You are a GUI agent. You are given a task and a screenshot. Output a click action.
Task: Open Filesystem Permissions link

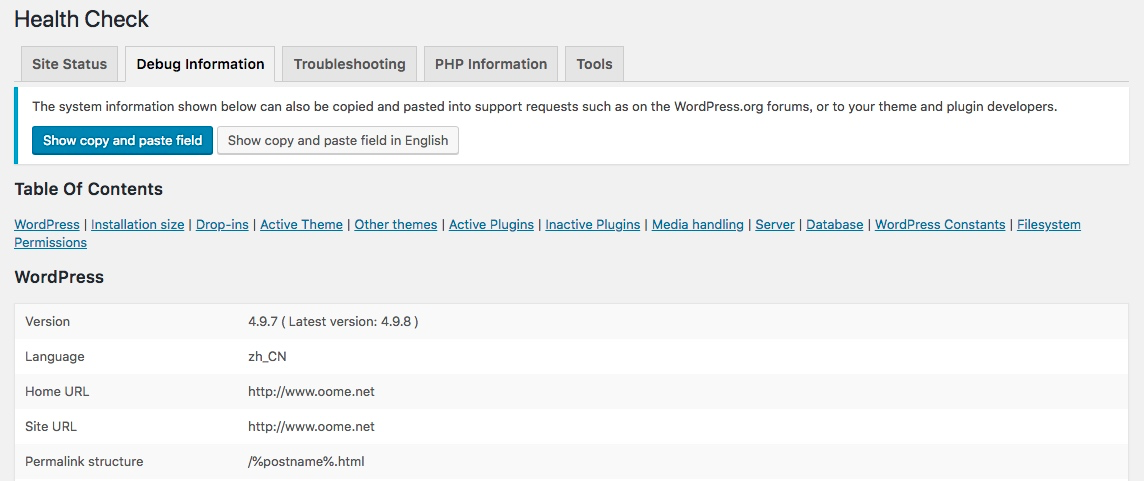click(x=1048, y=225)
